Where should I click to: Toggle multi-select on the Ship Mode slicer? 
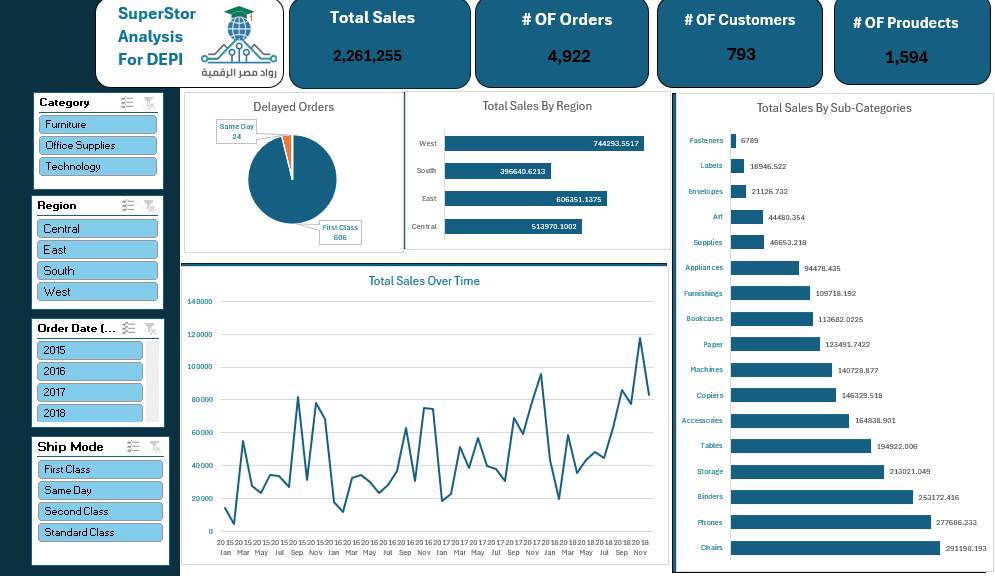click(133, 447)
